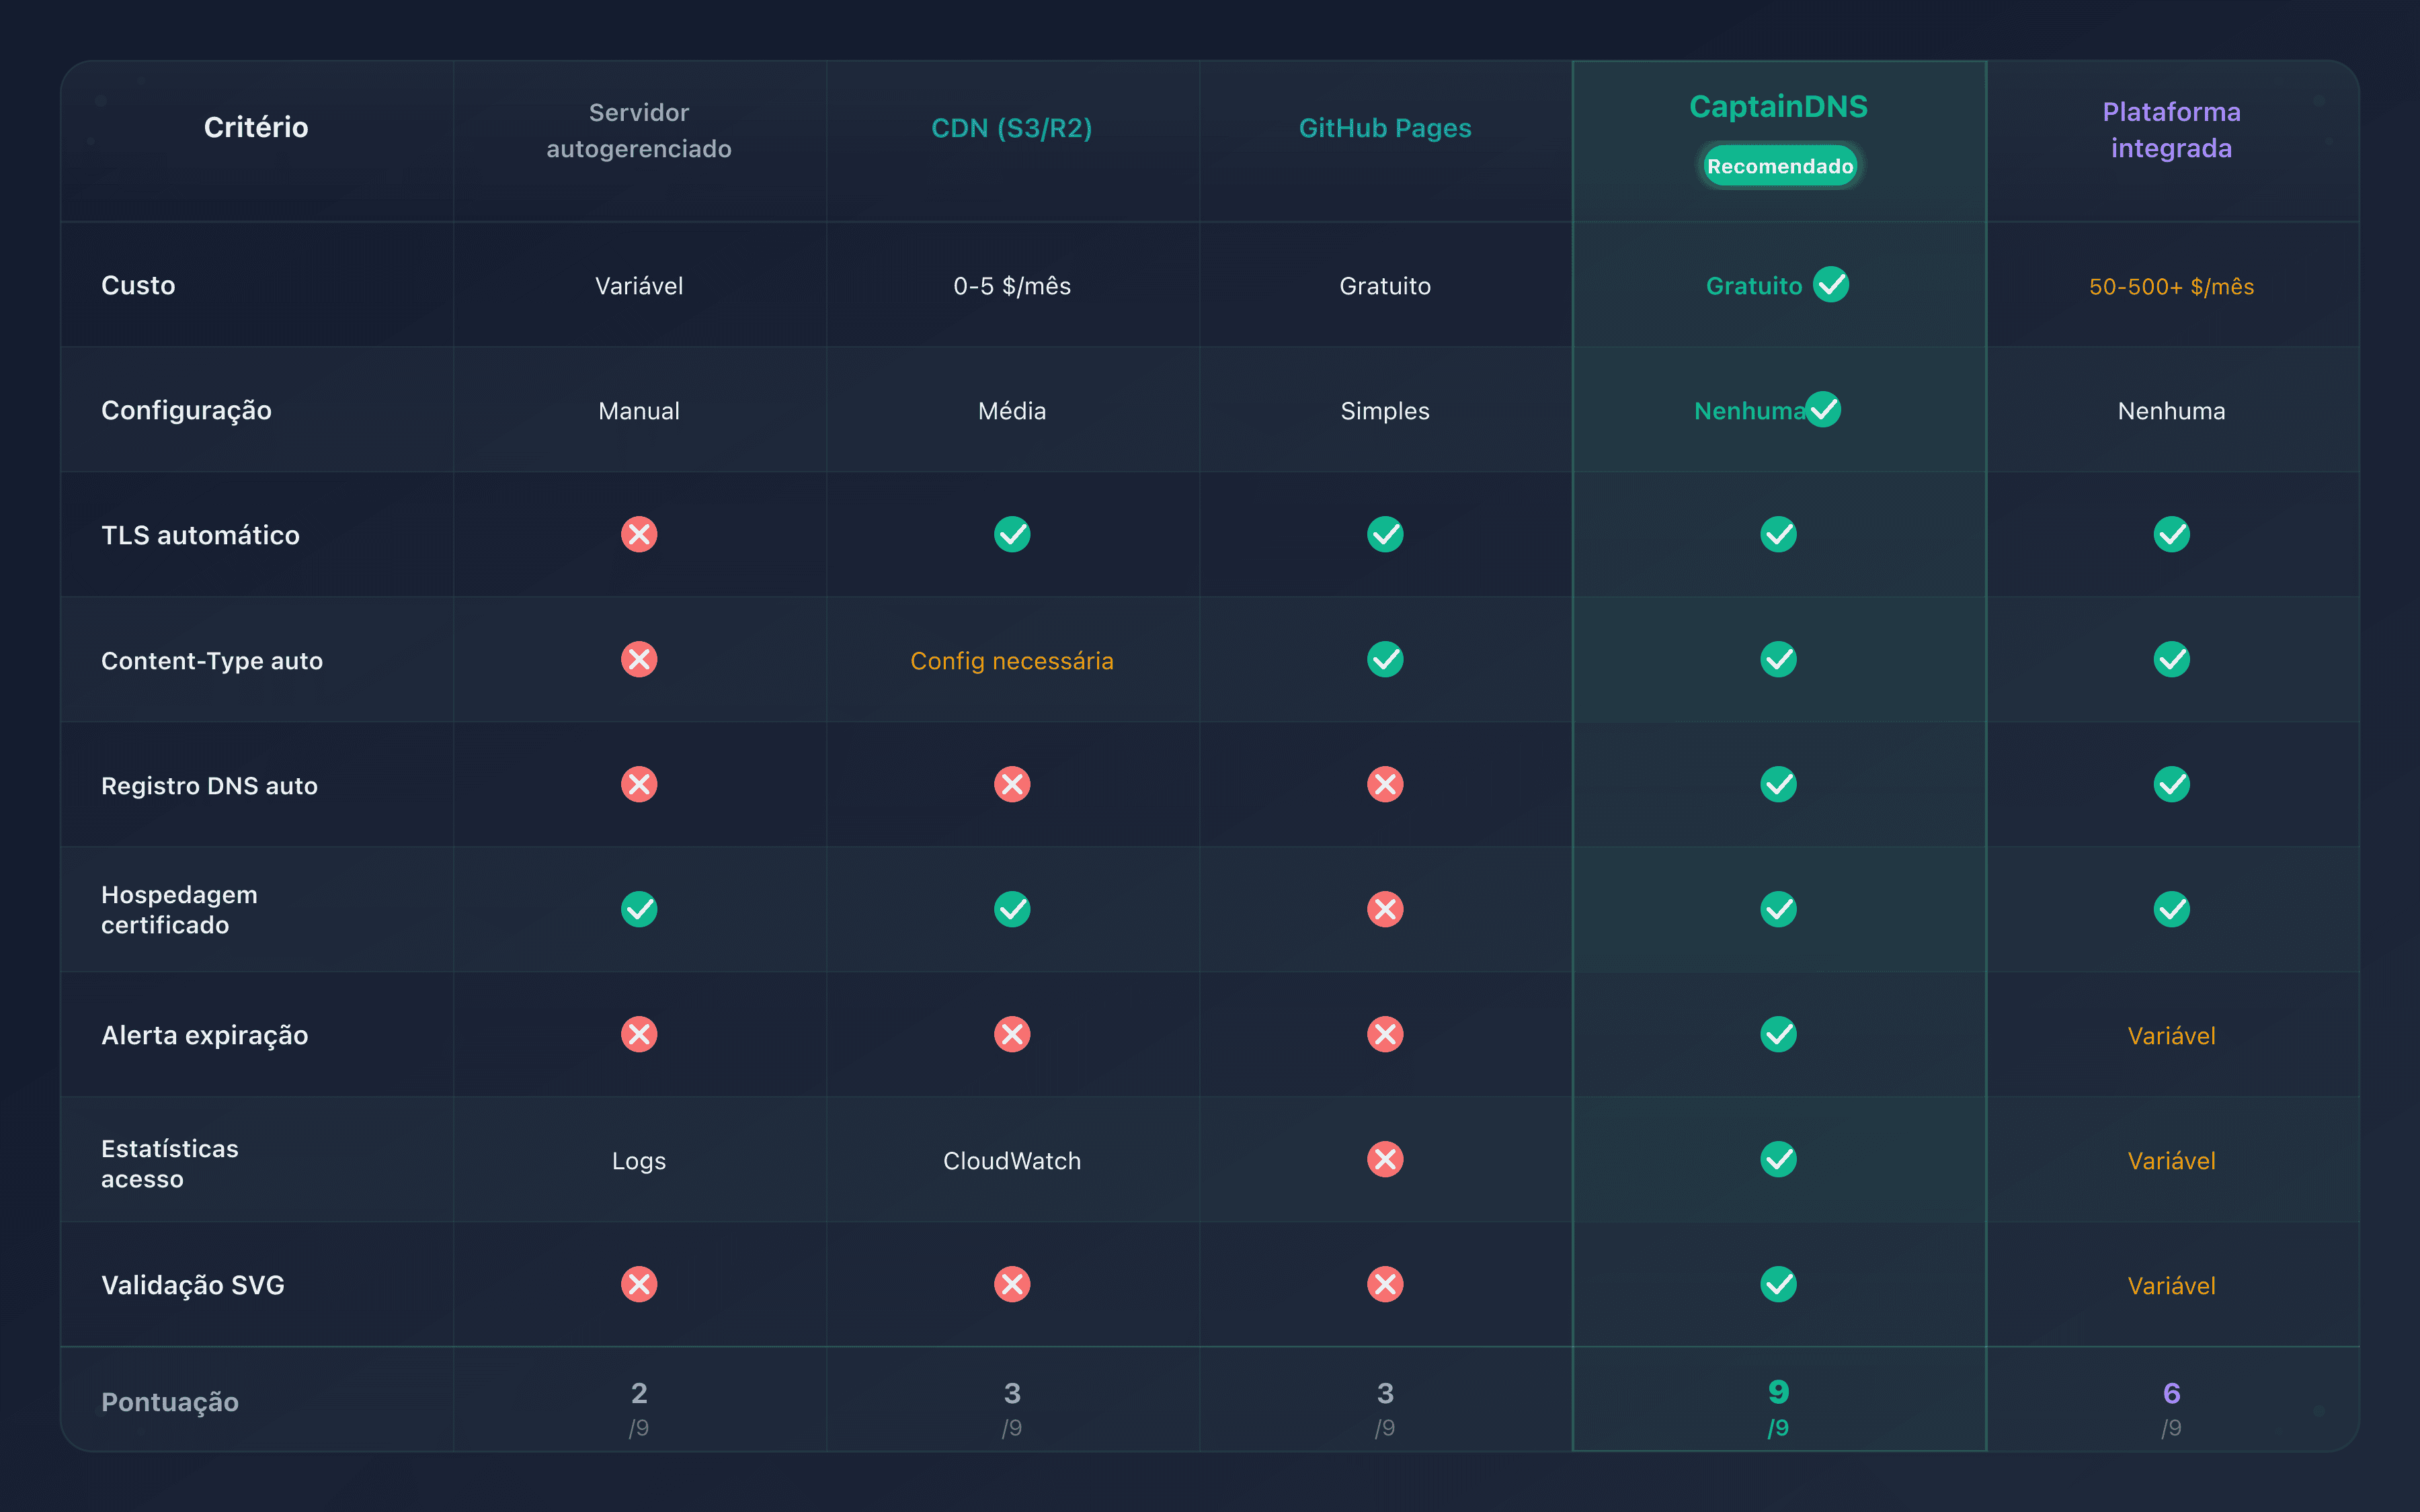Click the Content-Type auto row label
Screen dimensions: 2420x1512
pyautogui.click(x=212, y=661)
